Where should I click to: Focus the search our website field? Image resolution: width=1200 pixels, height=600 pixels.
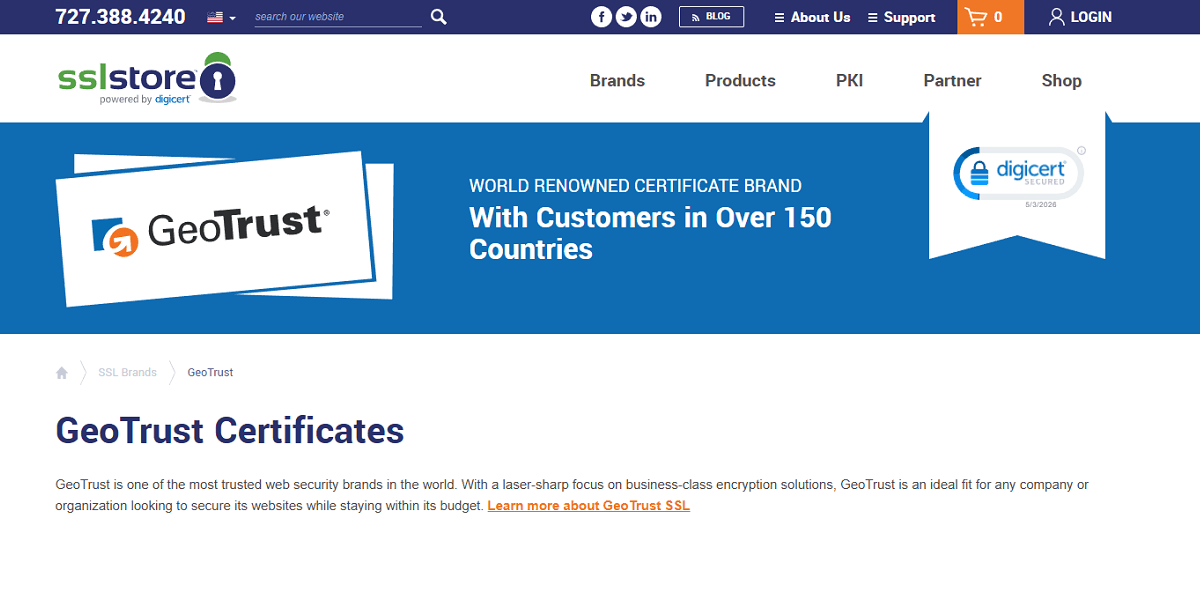tap(338, 17)
